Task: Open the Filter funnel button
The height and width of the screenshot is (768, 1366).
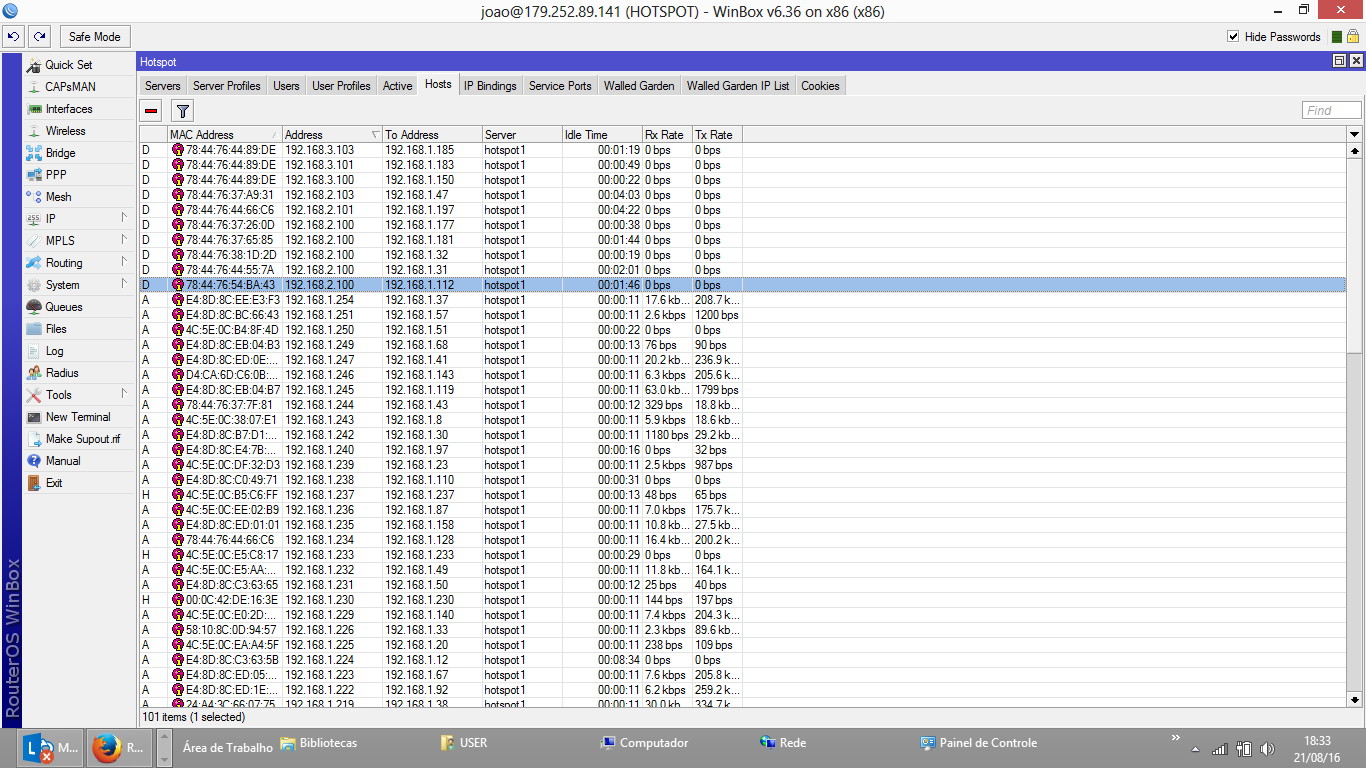Action: [x=183, y=110]
